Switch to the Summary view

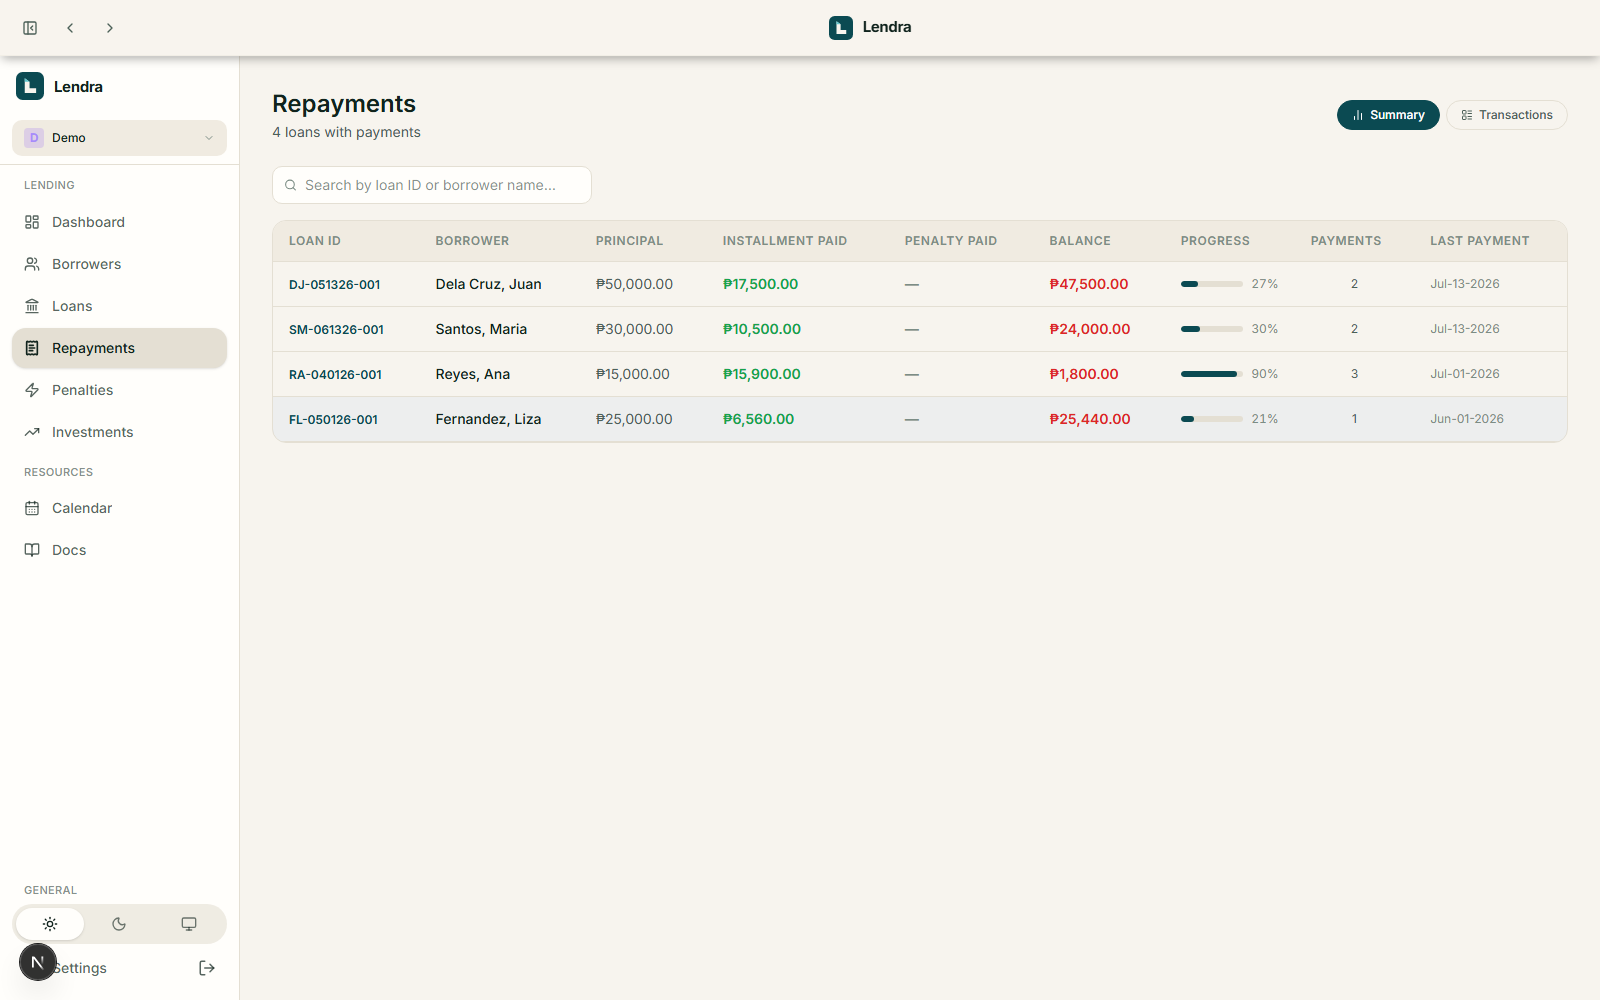1388,115
